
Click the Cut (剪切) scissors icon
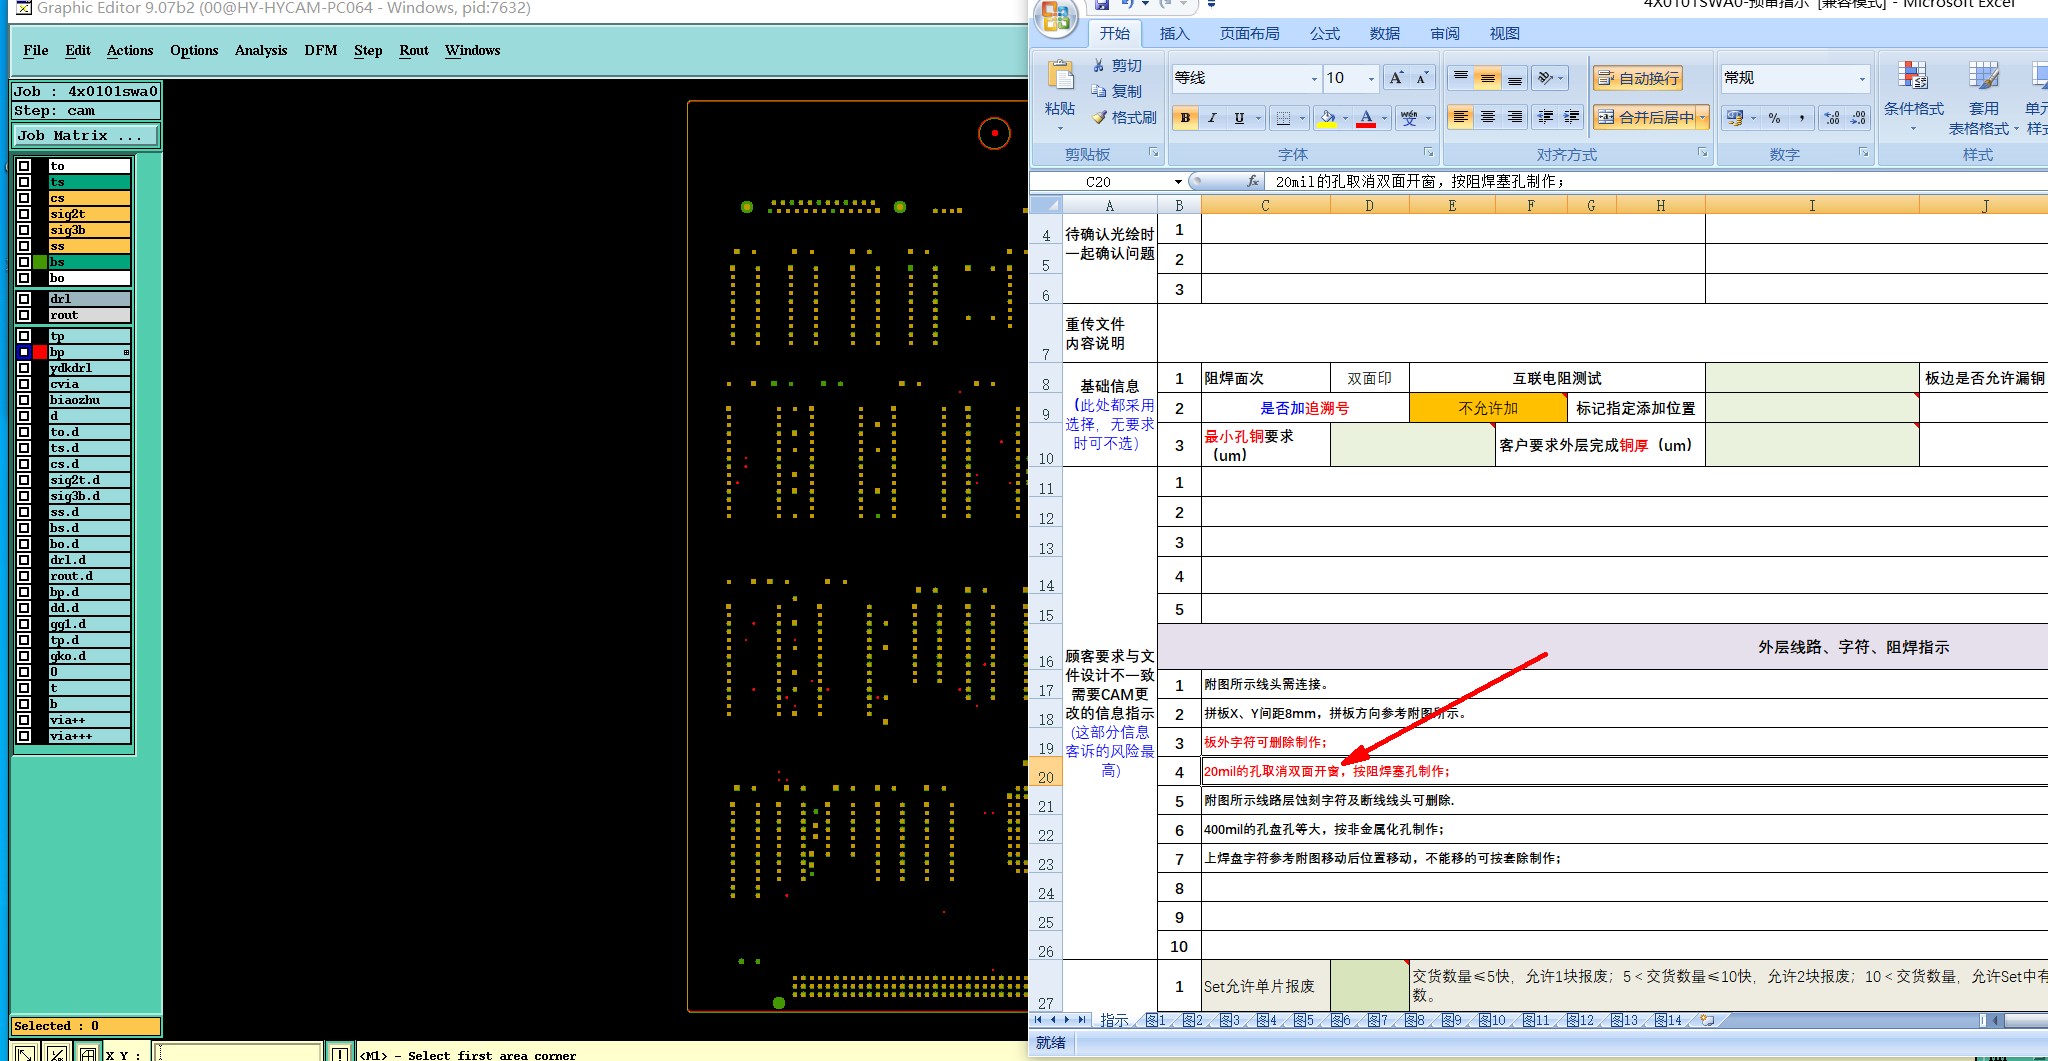(x=1099, y=65)
